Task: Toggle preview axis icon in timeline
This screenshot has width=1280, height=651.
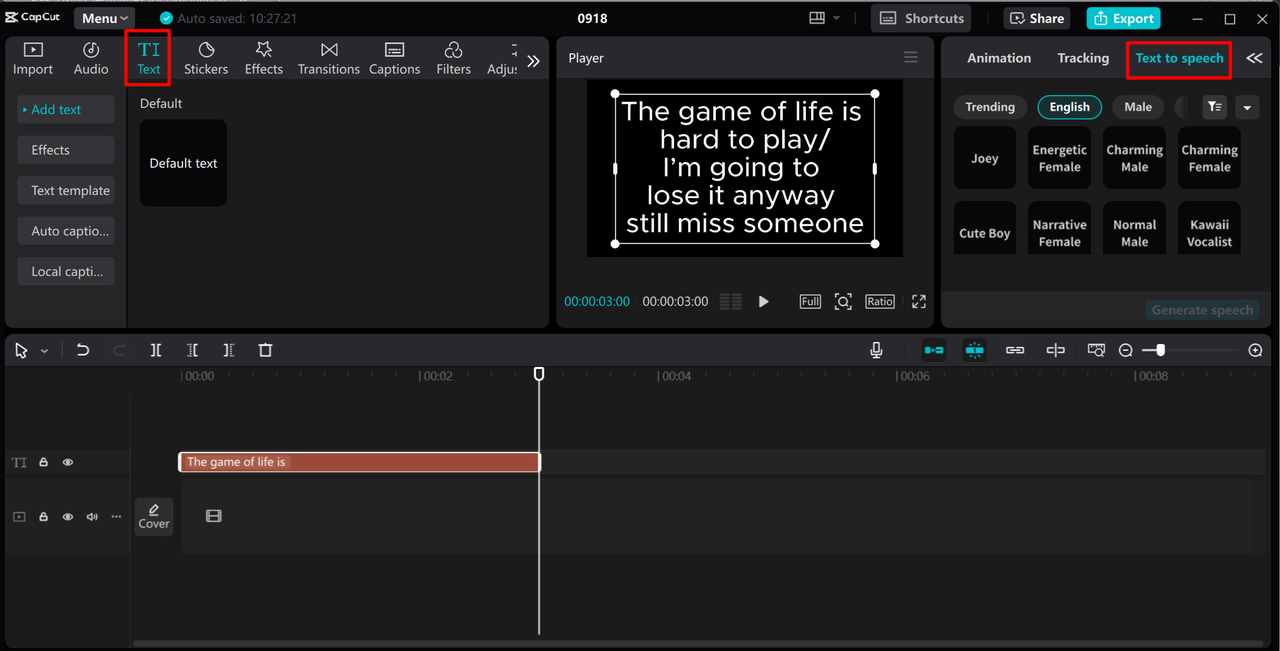Action: click(1055, 350)
